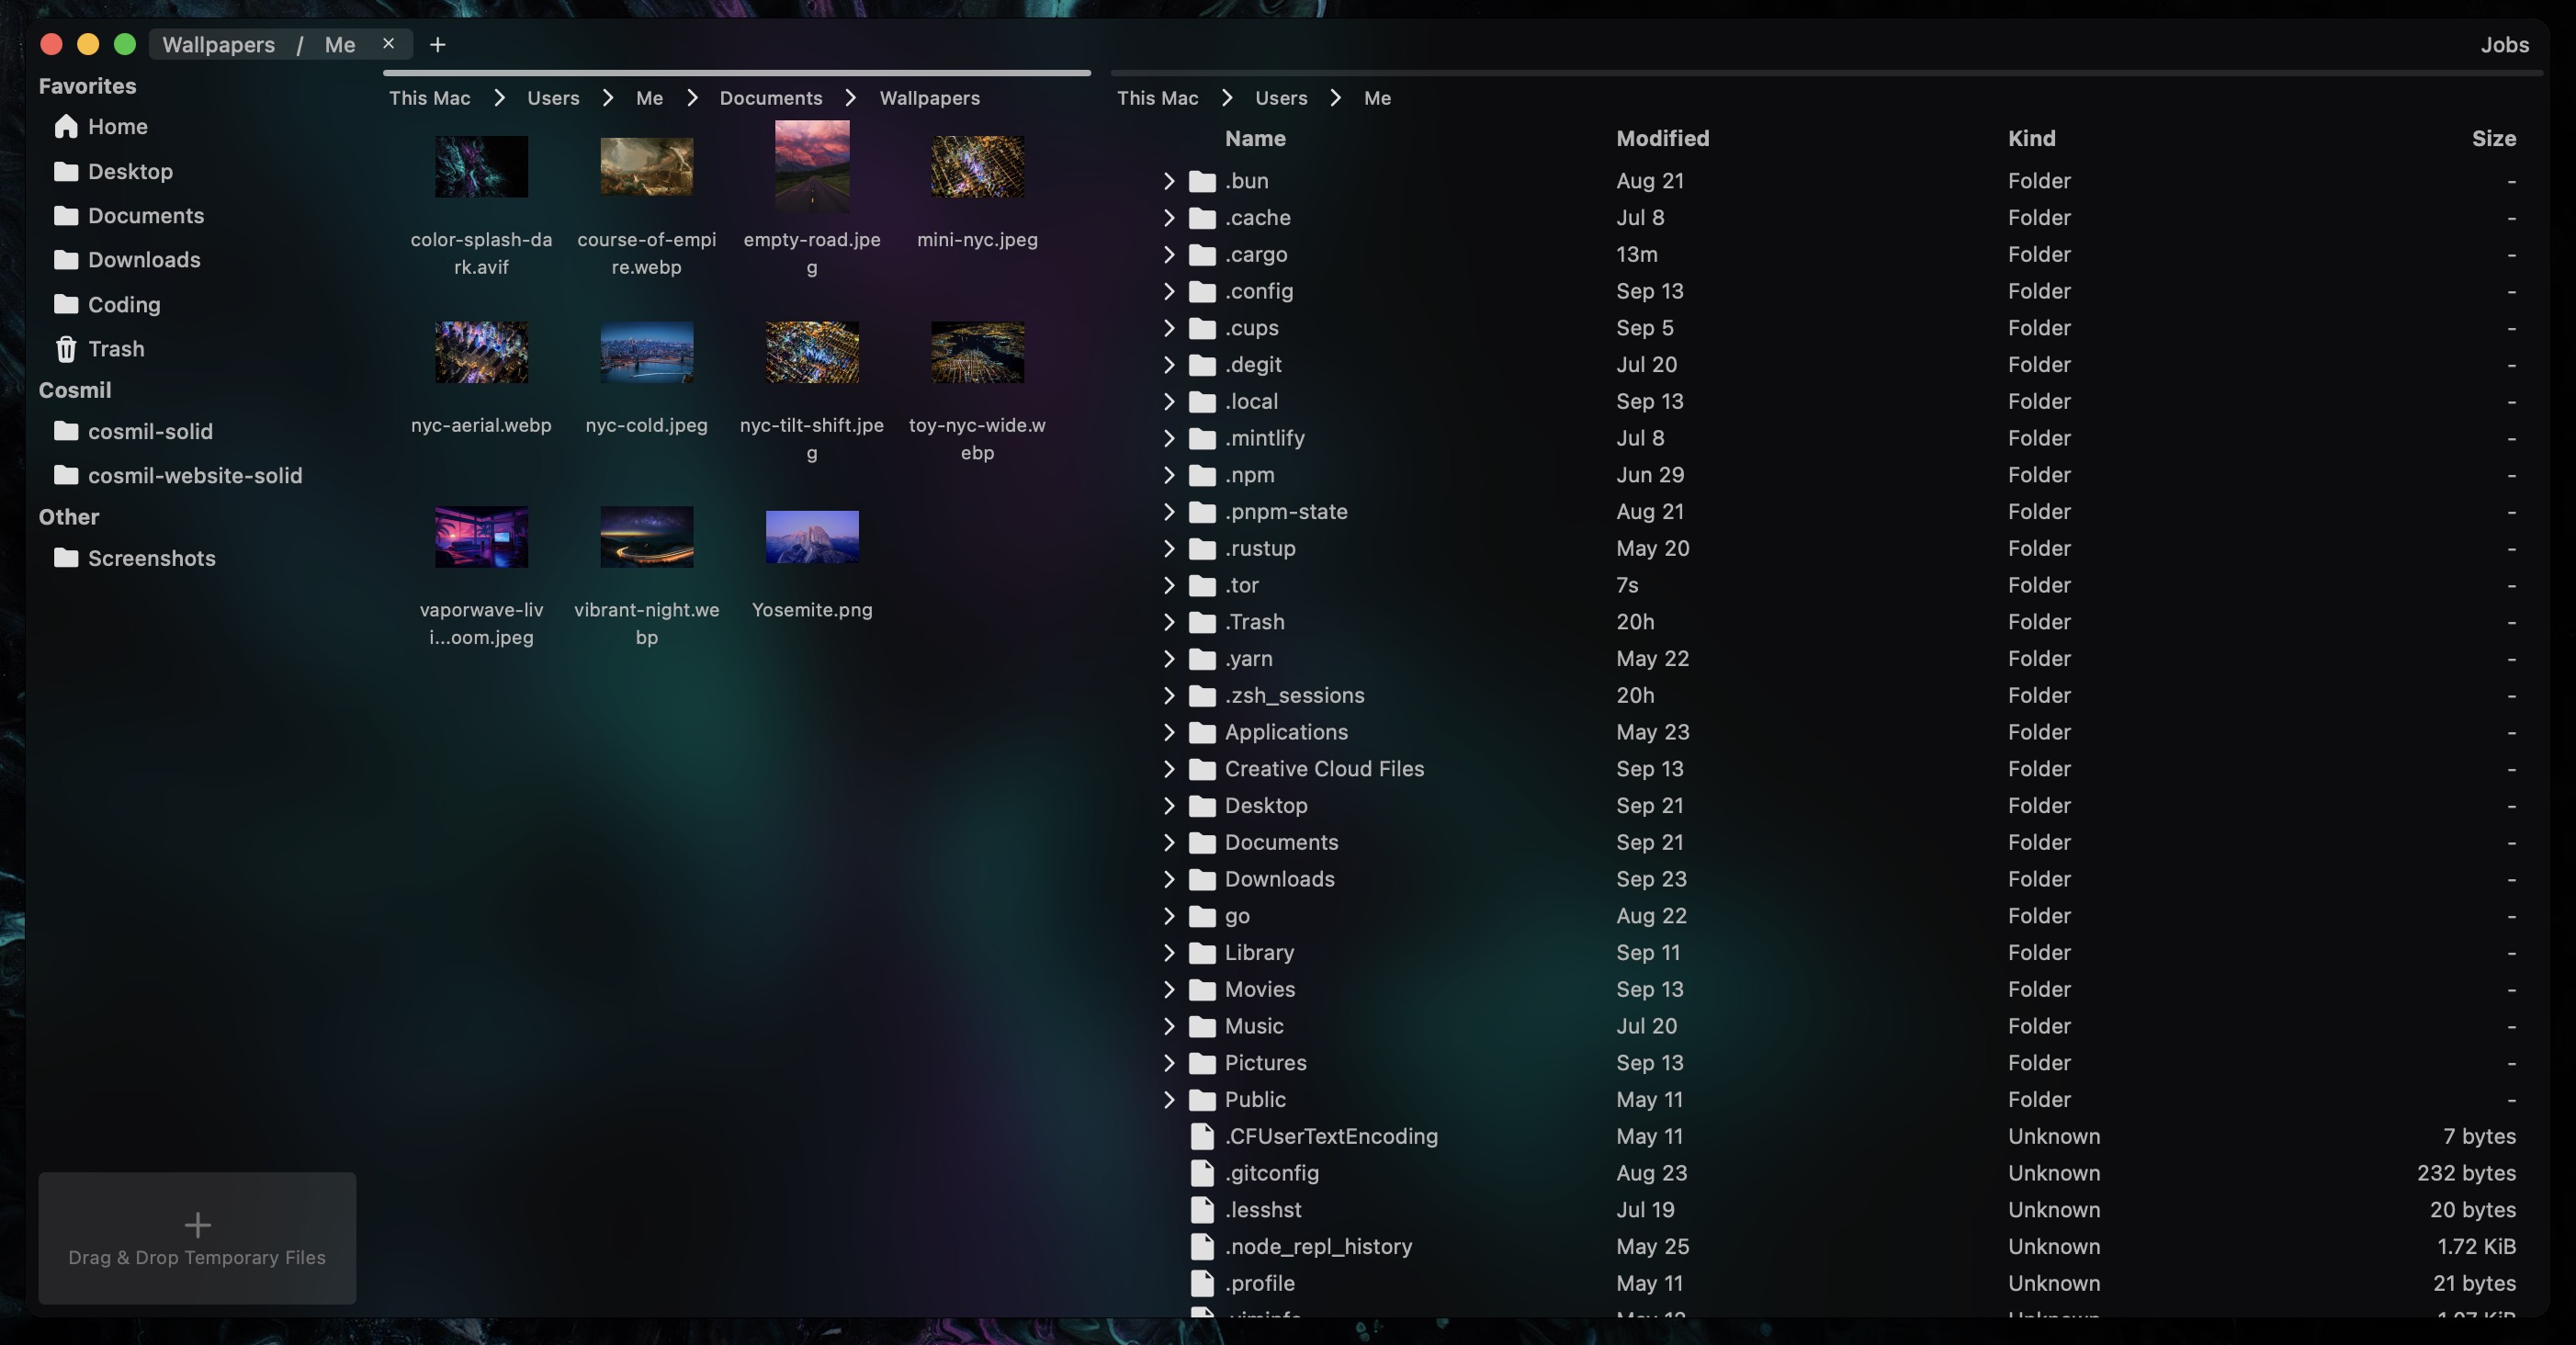This screenshot has width=2576, height=1345.
Task: Expand the .config folder chevron
Action: [1168, 291]
